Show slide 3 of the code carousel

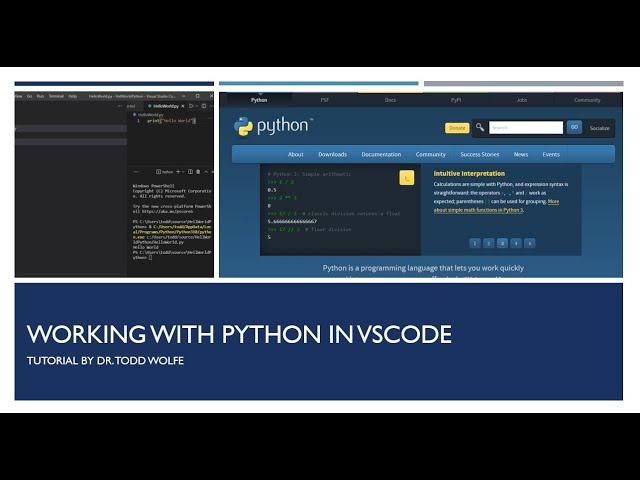[x=502, y=243]
